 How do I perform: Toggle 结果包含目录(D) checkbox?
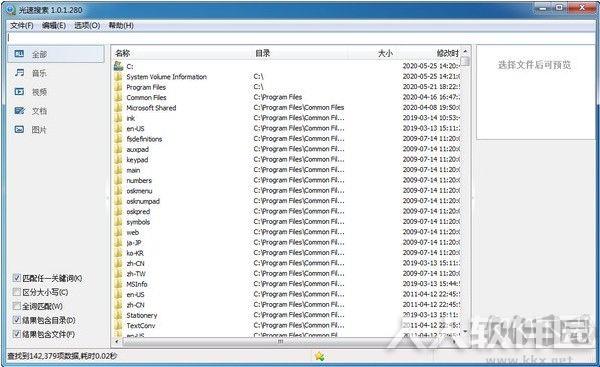(x=16, y=320)
